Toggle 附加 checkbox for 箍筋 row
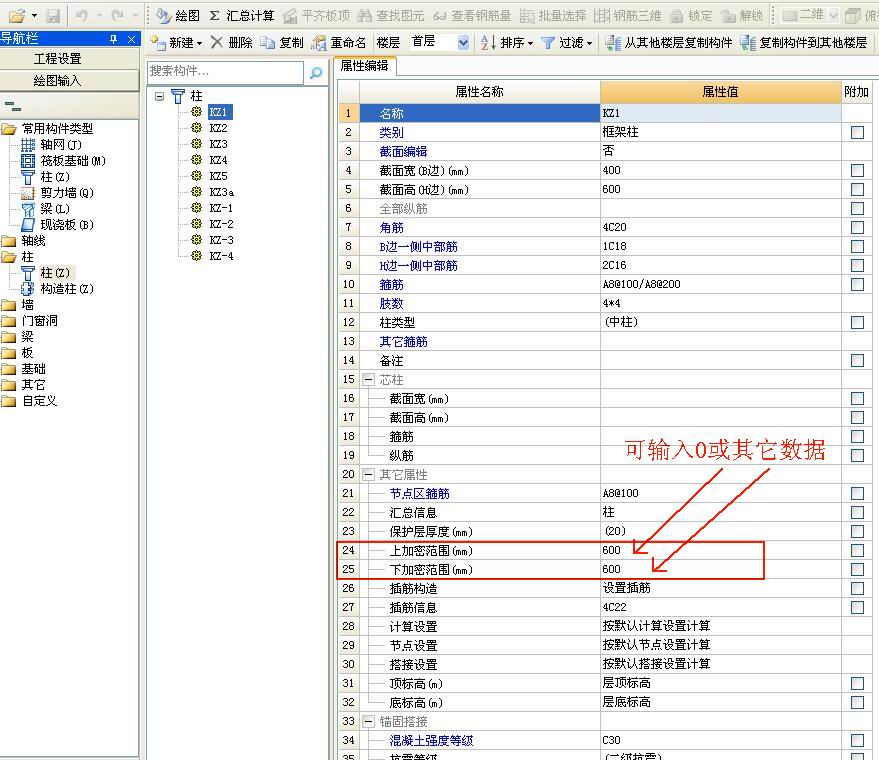879x760 pixels. tap(857, 284)
